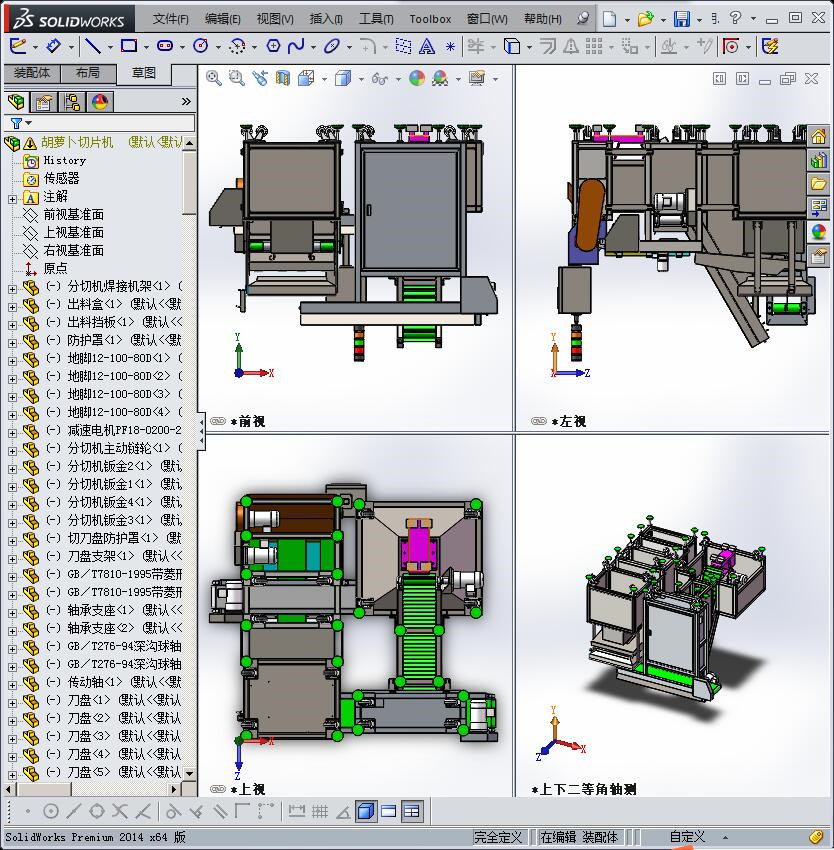Image resolution: width=834 pixels, height=850 pixels.
Task: Click the Save icon in title bar
Action: tap(682, 19)
